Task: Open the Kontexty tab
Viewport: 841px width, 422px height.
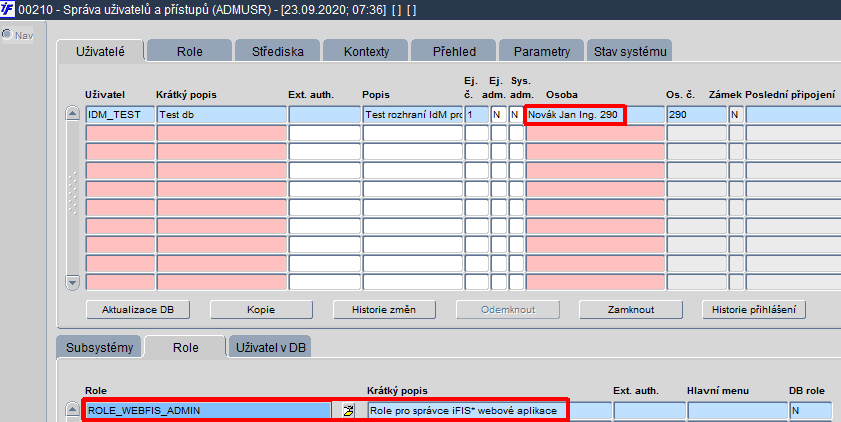Action: [x=366, y=51]
